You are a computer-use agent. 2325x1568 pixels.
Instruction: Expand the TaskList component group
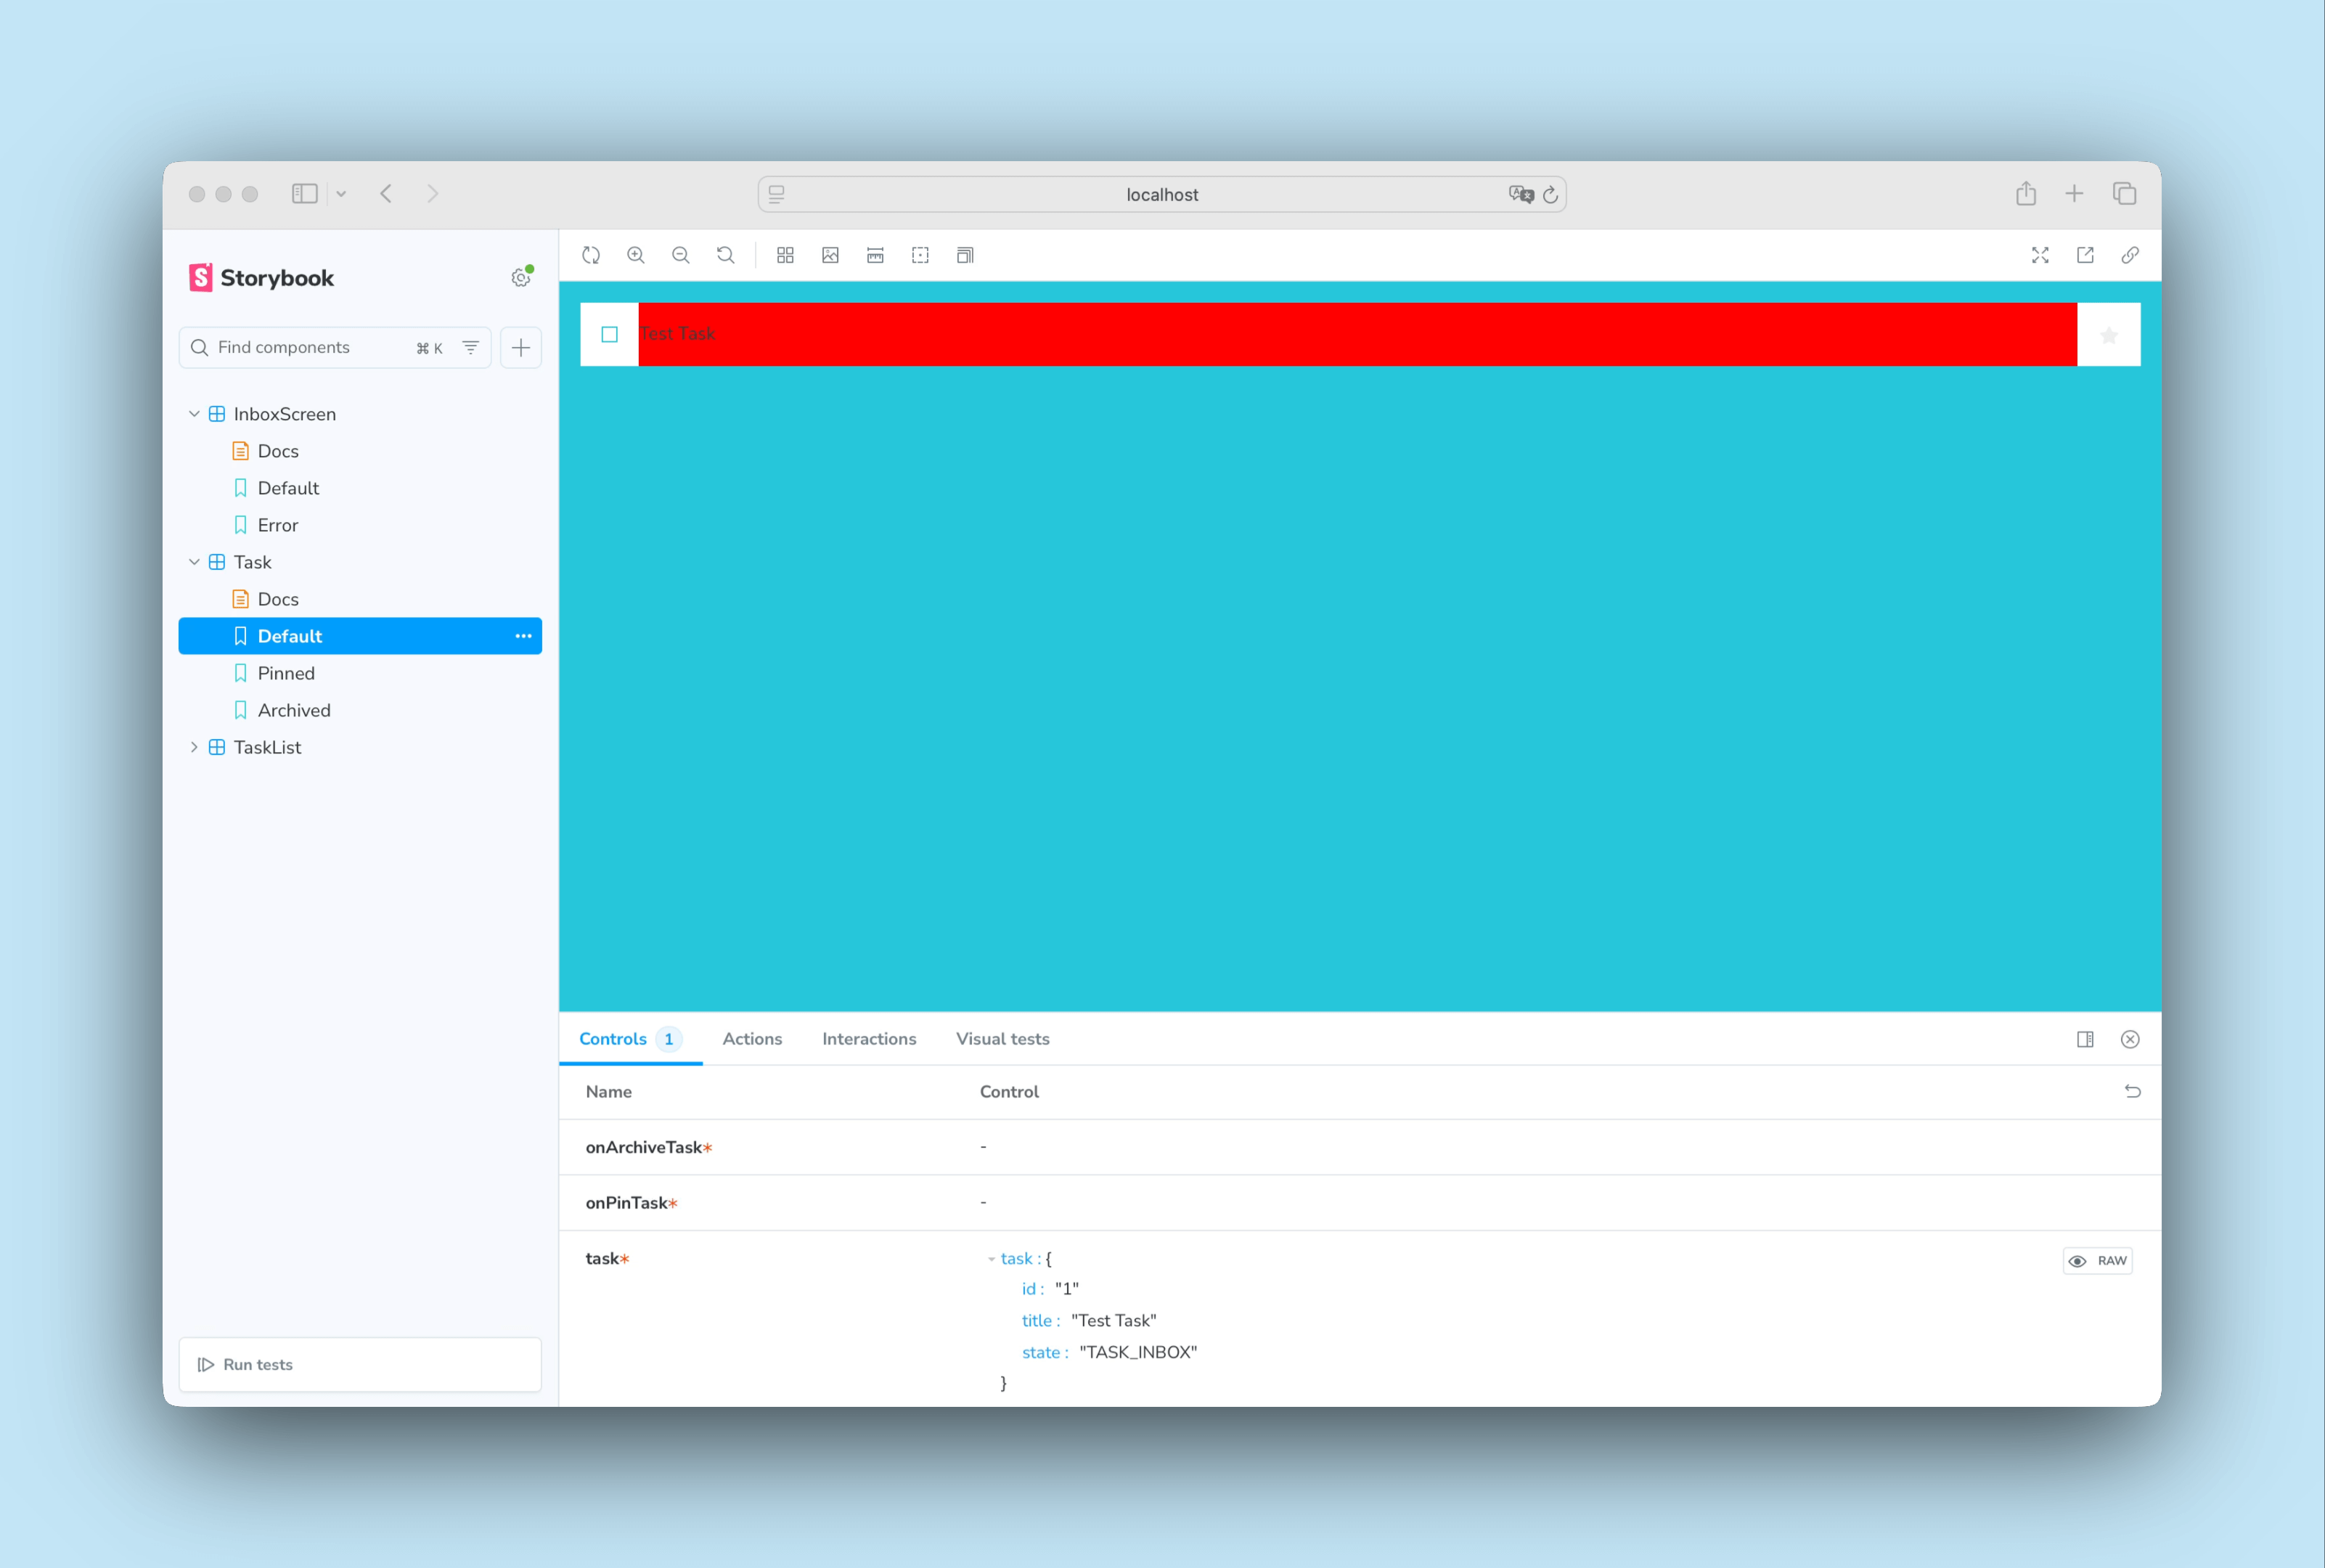[x=194, y=747]
